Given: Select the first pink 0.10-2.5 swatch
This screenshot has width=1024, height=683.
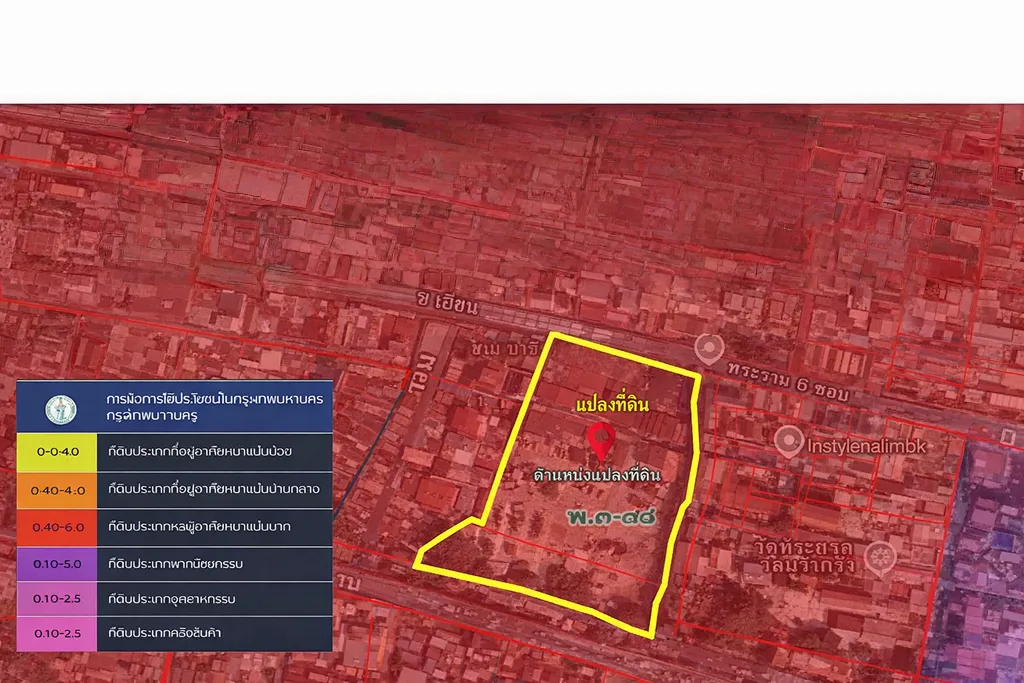Looking at the screenshot, I should 57,598.
